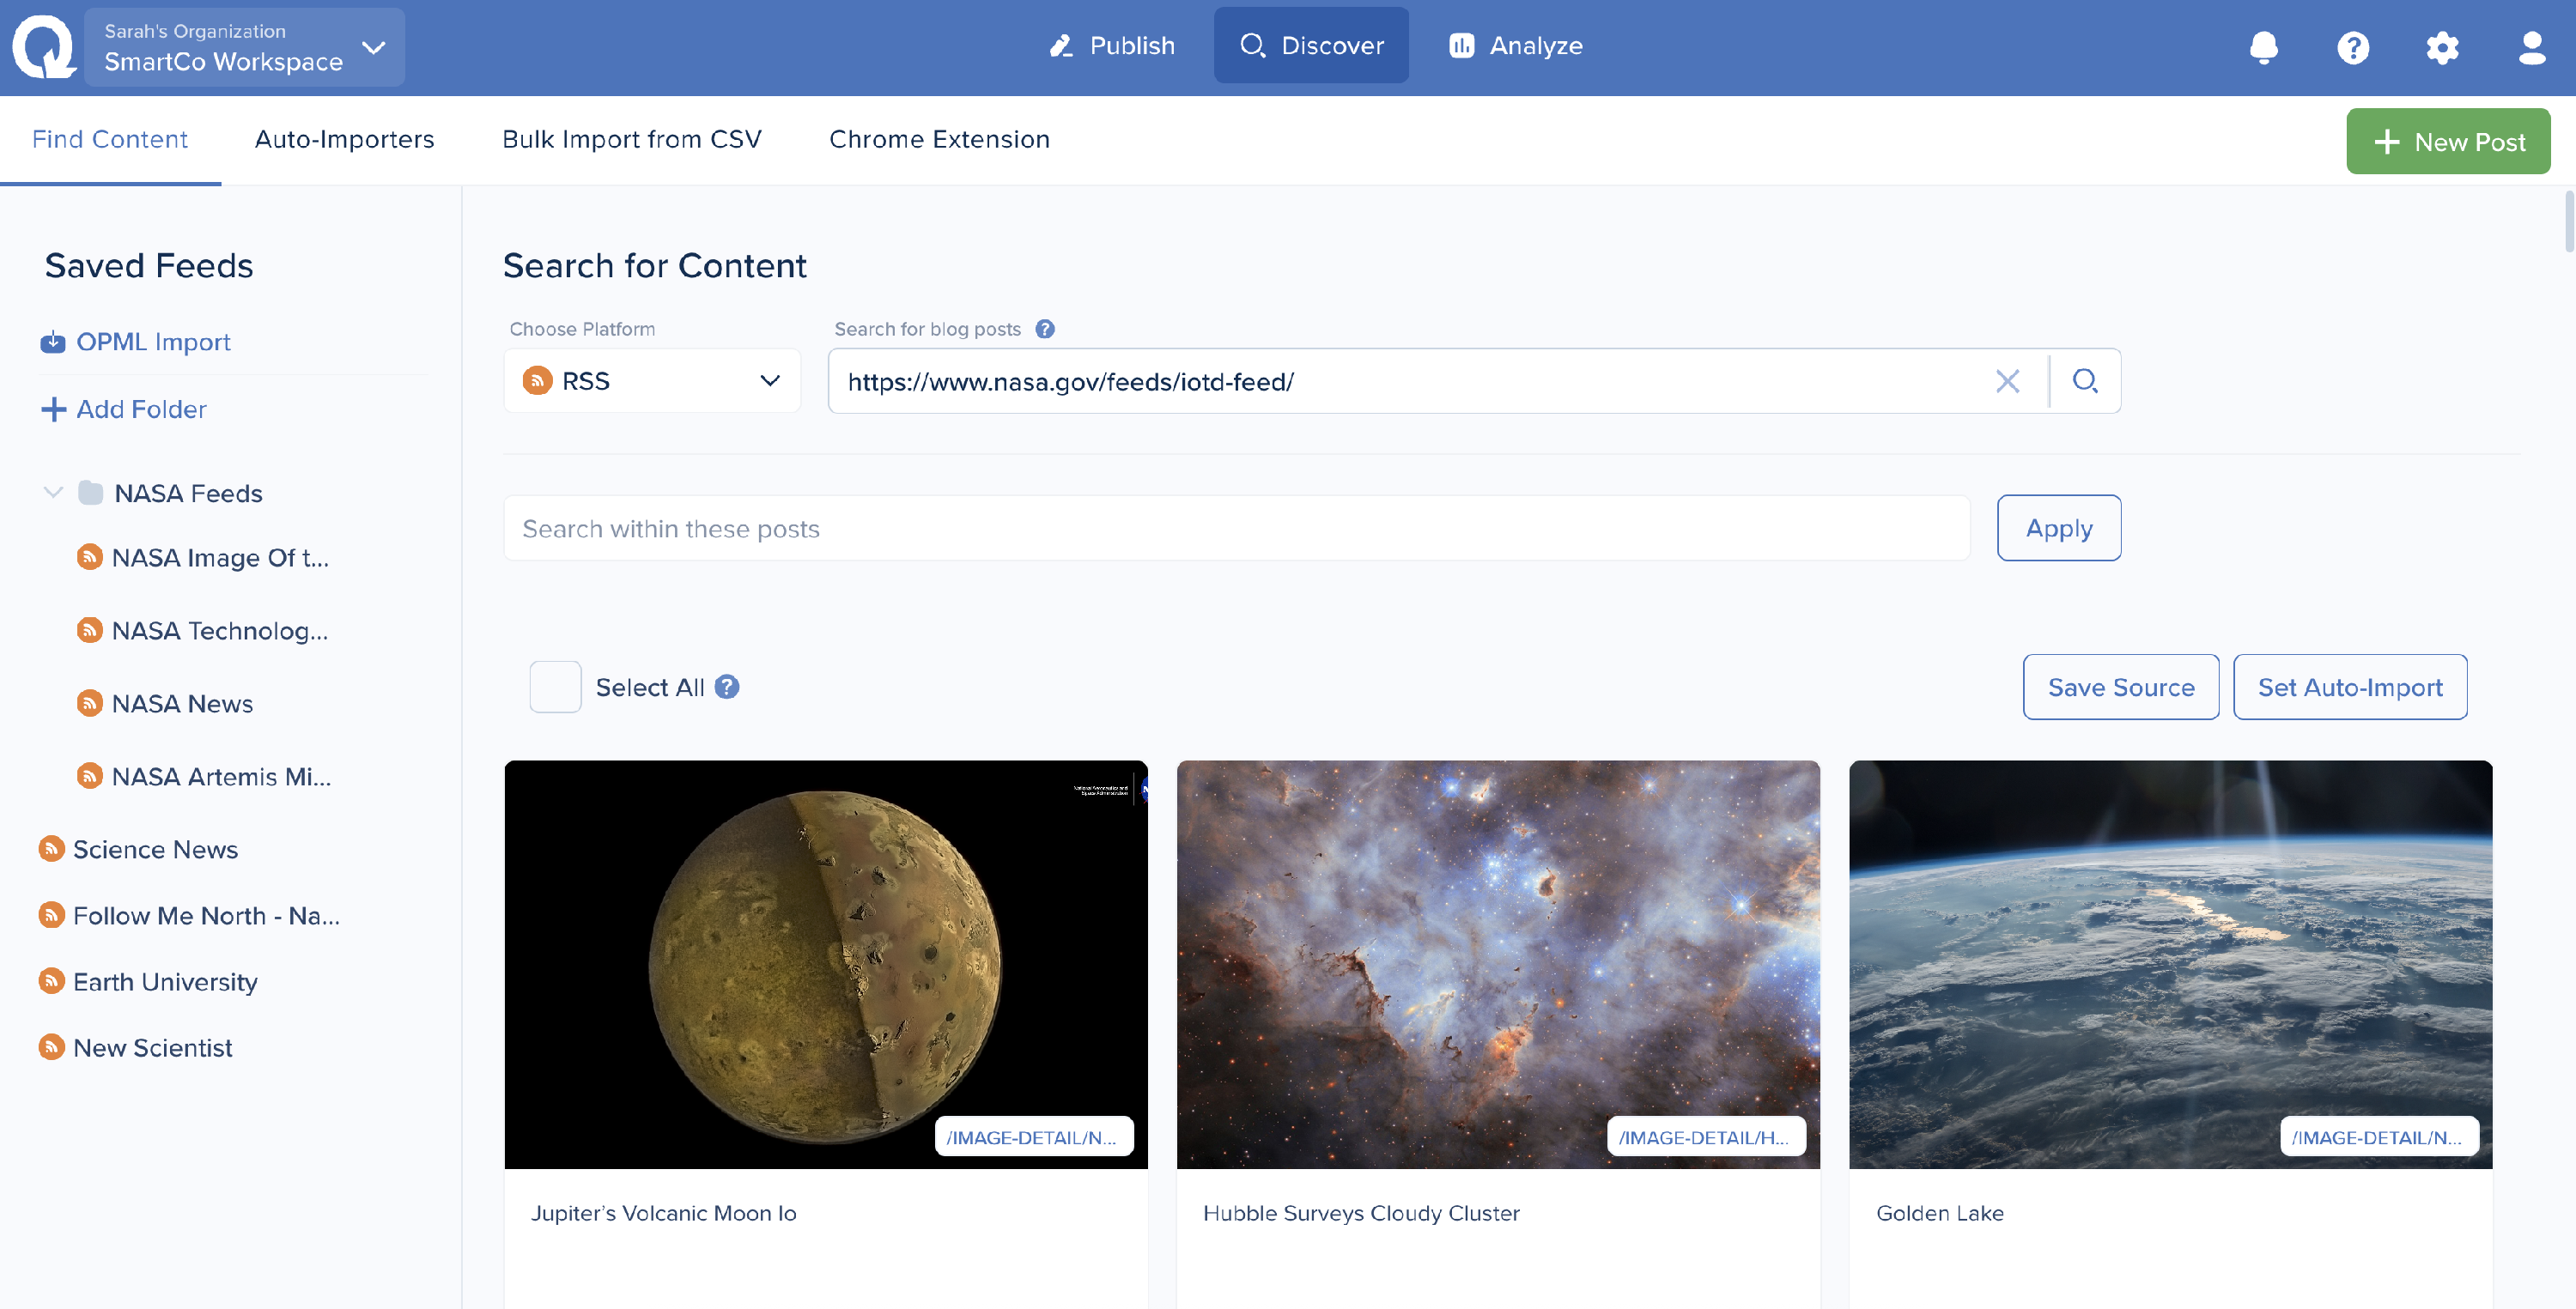Click the Set Auto-Import button
Image resolution: width=2576 pixels, height=1309 pixels.
(2349, 687)
